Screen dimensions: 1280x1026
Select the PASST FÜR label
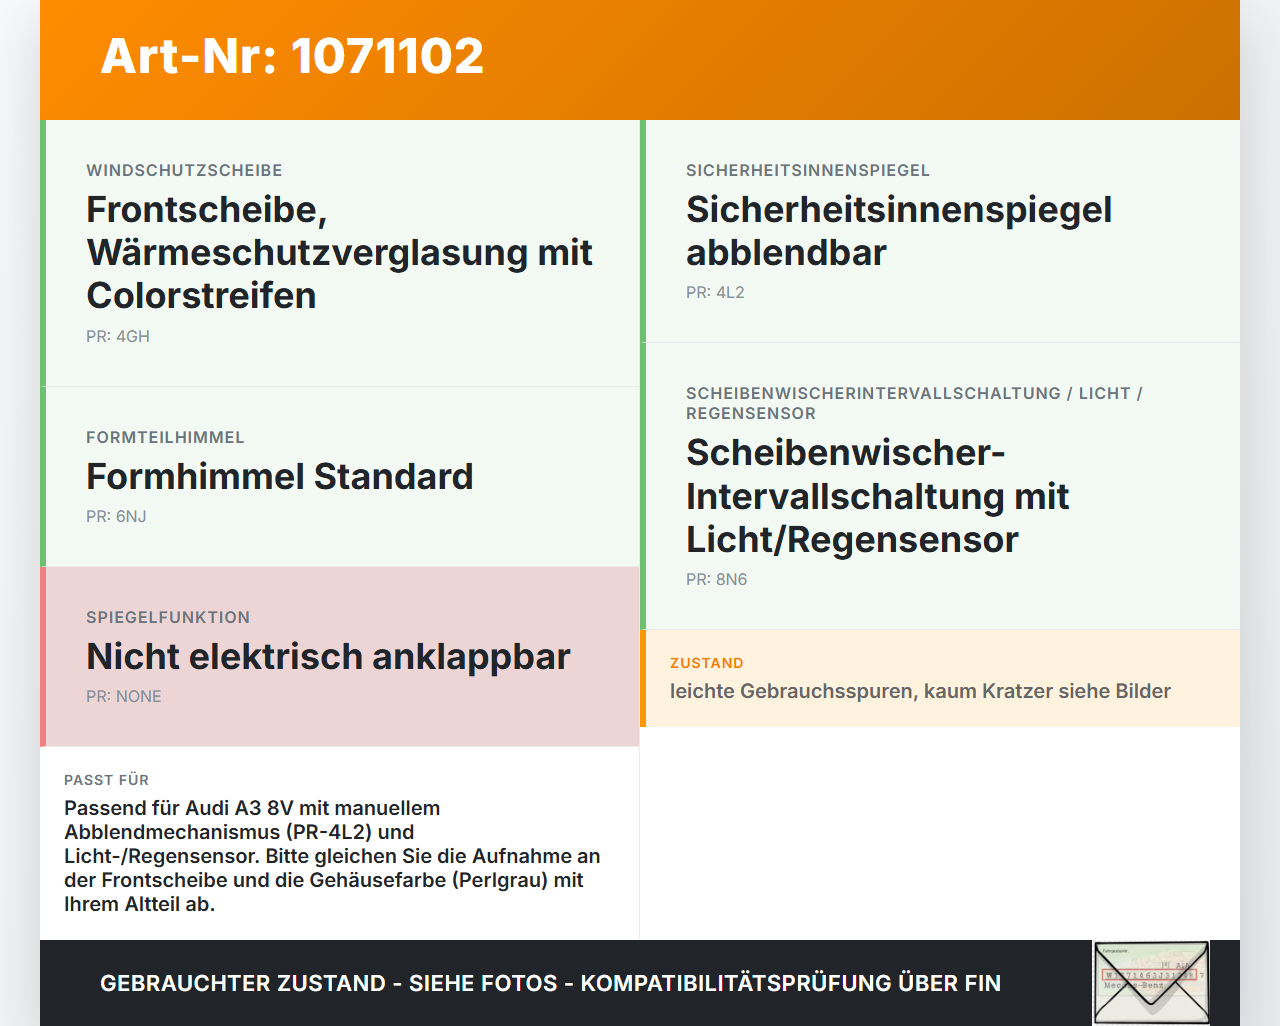(x=106, y=780)
